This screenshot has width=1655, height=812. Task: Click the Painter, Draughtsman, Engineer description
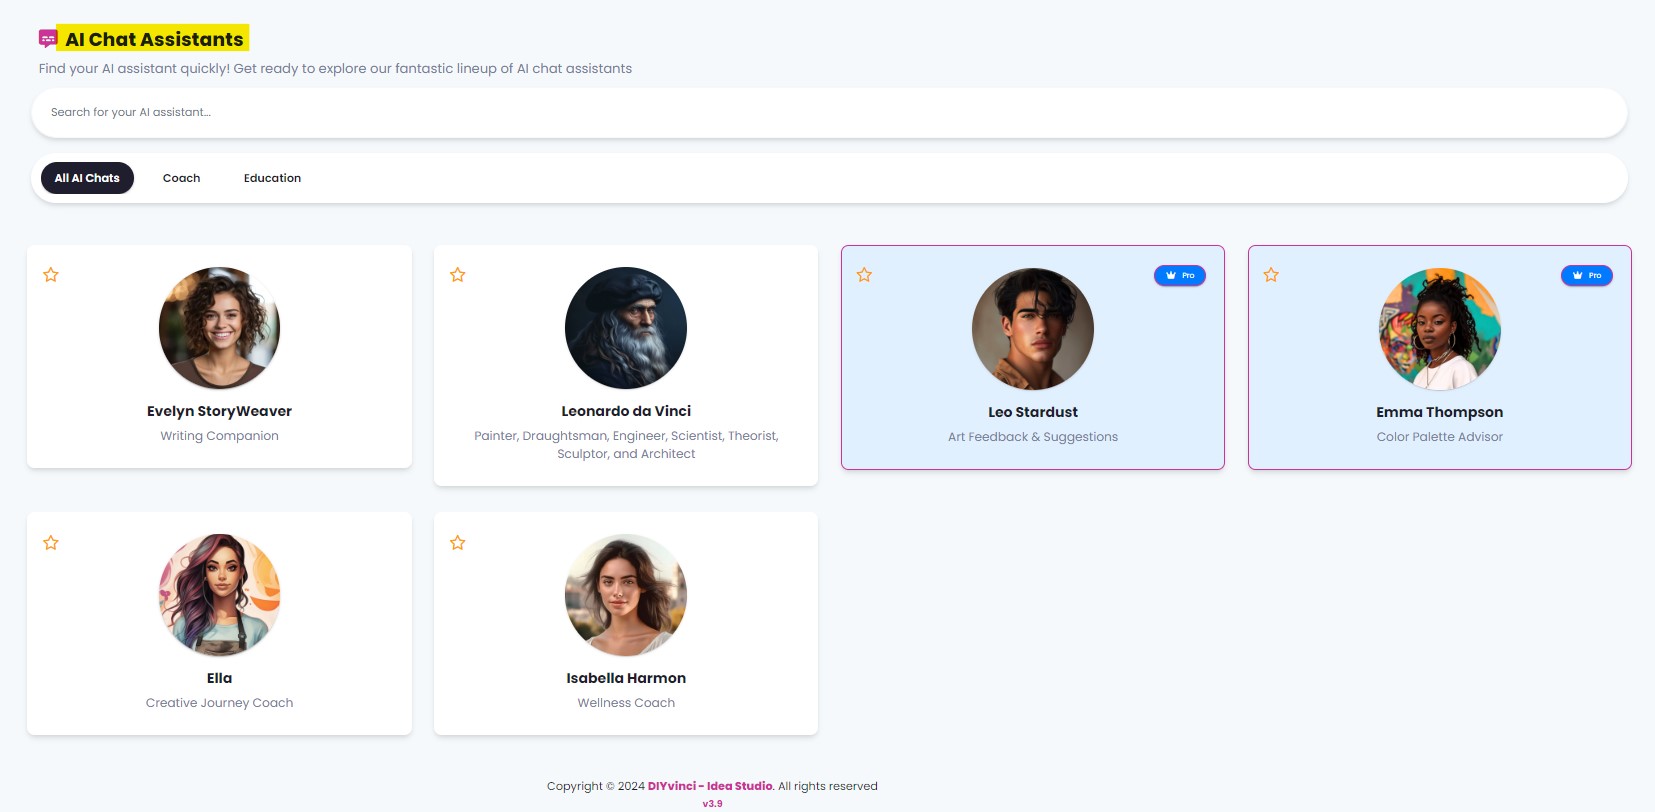click(626, 445)
